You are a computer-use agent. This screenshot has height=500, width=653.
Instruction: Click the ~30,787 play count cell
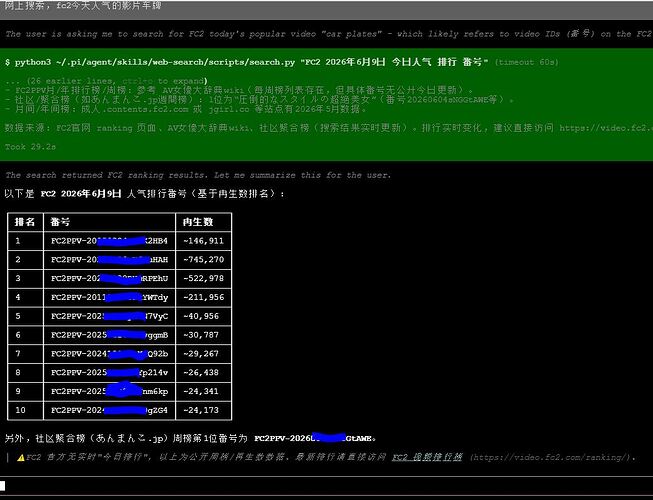tap(204, 335)
